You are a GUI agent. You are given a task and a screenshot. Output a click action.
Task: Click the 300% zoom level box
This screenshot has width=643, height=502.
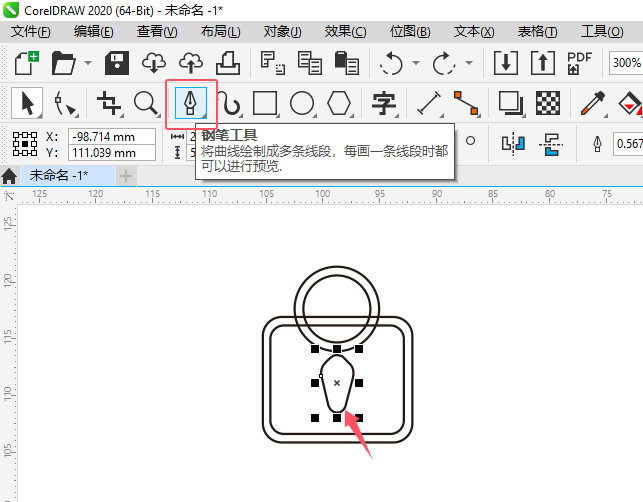pos(626,63)
